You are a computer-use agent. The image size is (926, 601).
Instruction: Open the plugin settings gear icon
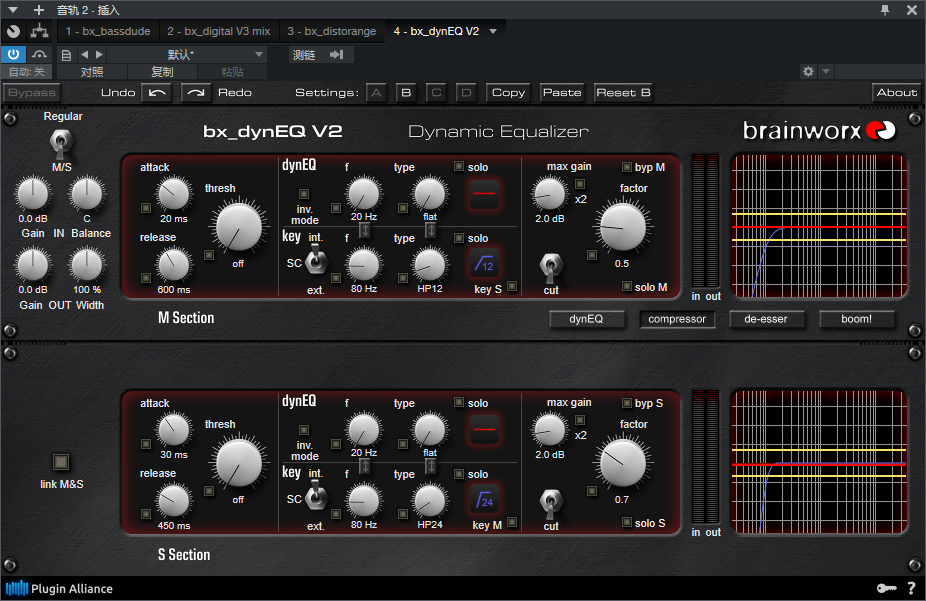pos(808,71)
